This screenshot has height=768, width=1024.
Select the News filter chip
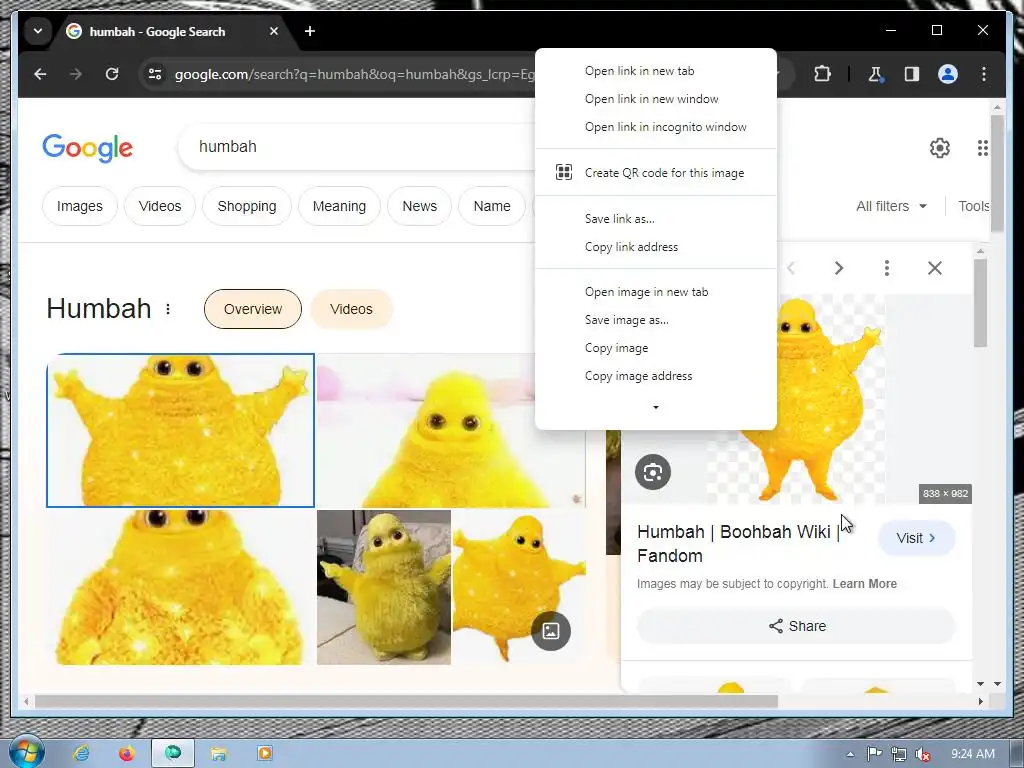pos(419,206)
